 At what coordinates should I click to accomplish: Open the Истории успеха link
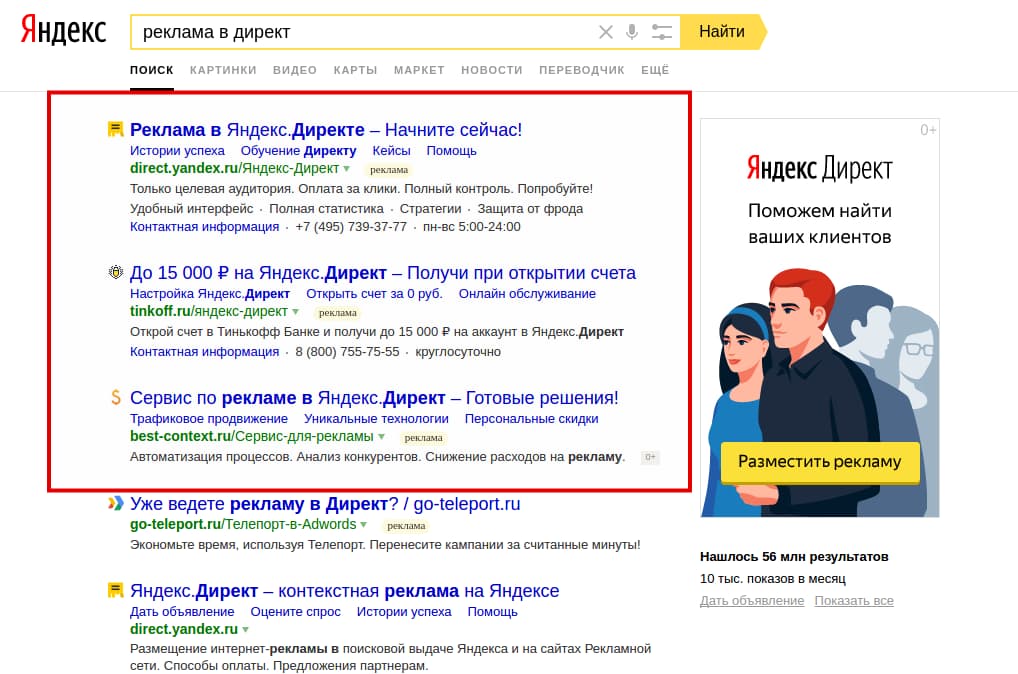[x=177, y=149]
